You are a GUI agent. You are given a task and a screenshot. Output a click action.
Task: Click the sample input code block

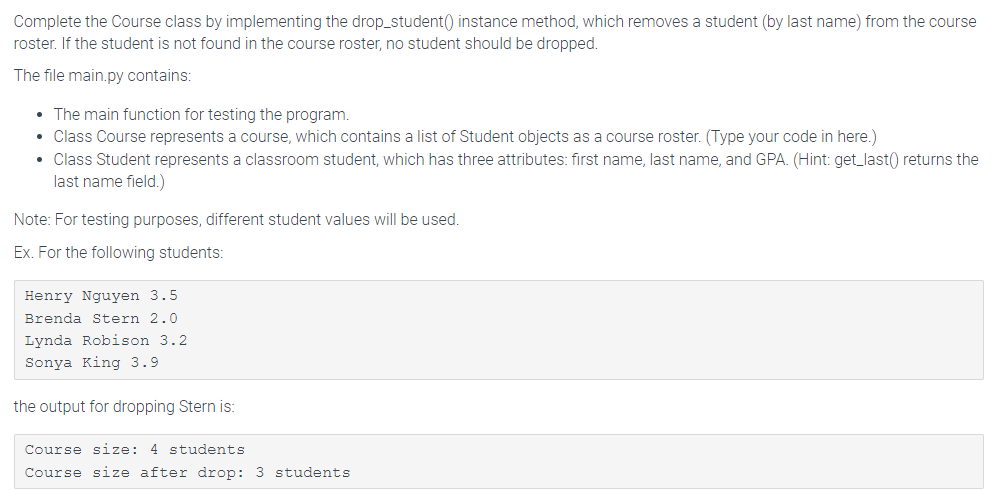point(499,330)
